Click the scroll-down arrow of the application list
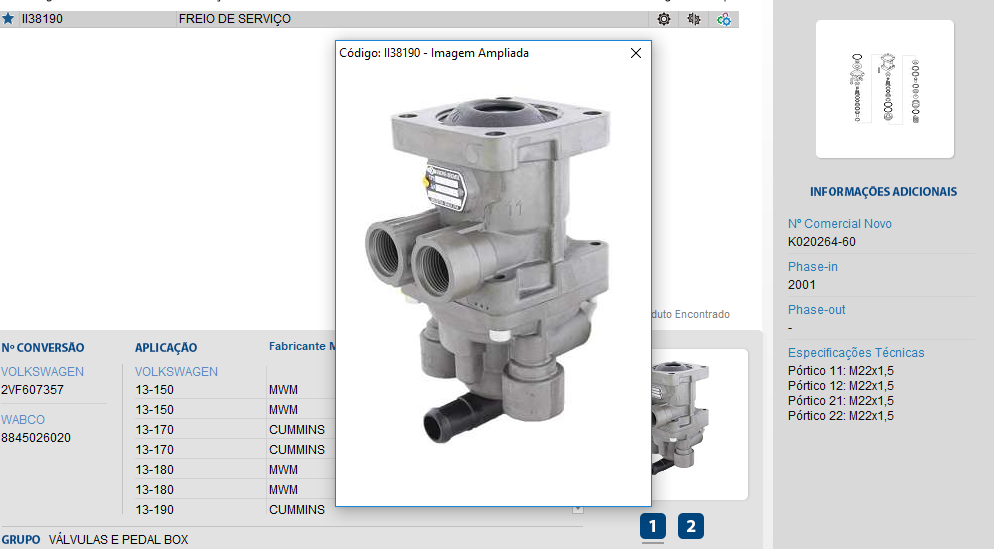Screen dimensions: 994x549 click(x=577, y=509)
